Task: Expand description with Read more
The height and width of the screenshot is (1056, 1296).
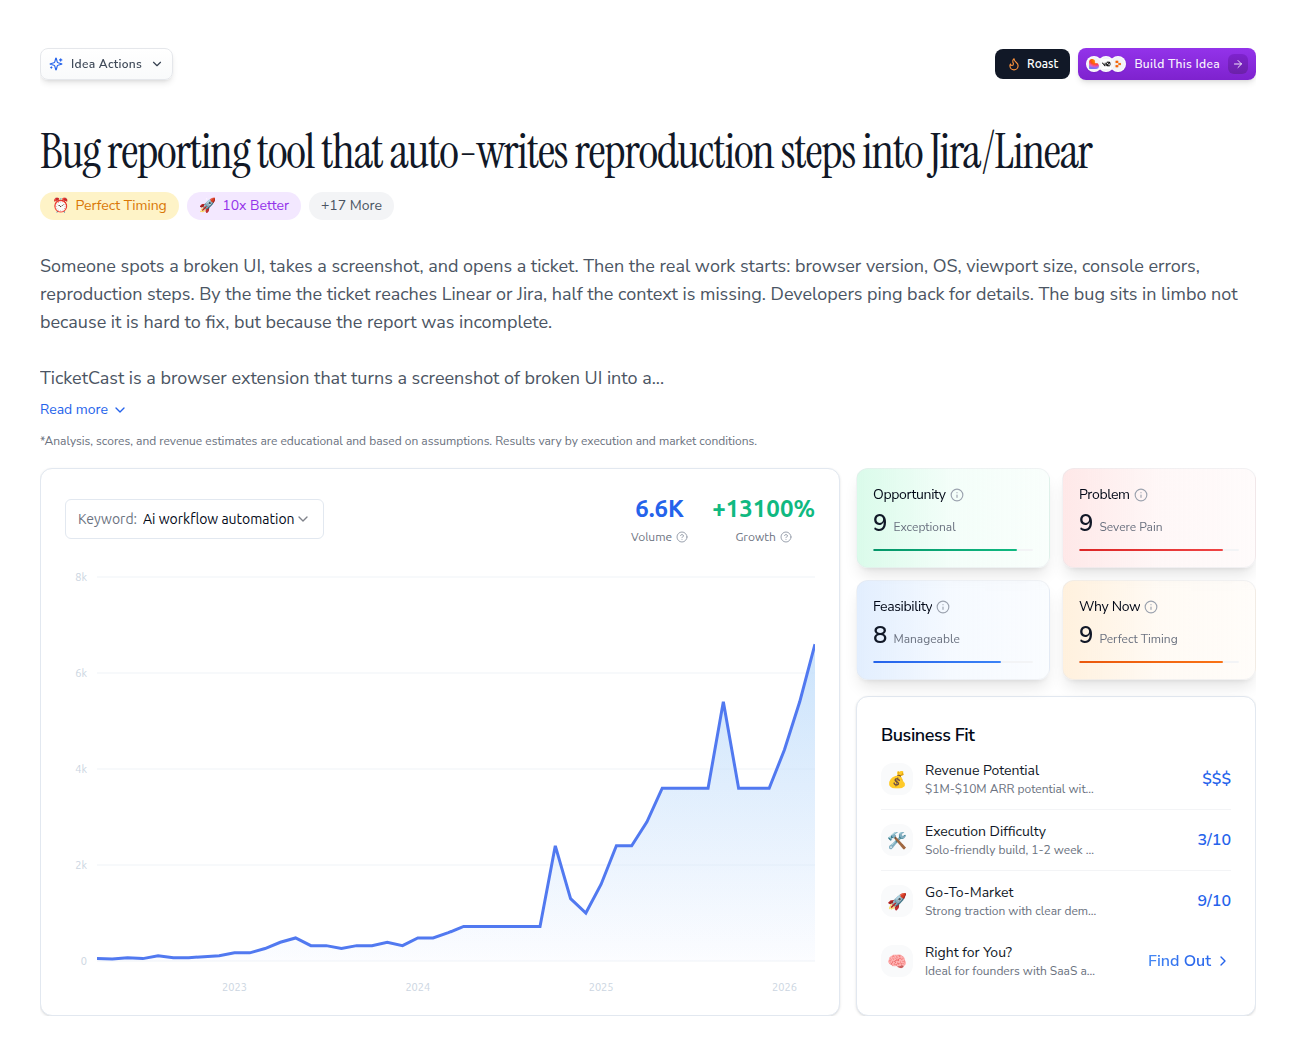Action: tap(83, 409)
